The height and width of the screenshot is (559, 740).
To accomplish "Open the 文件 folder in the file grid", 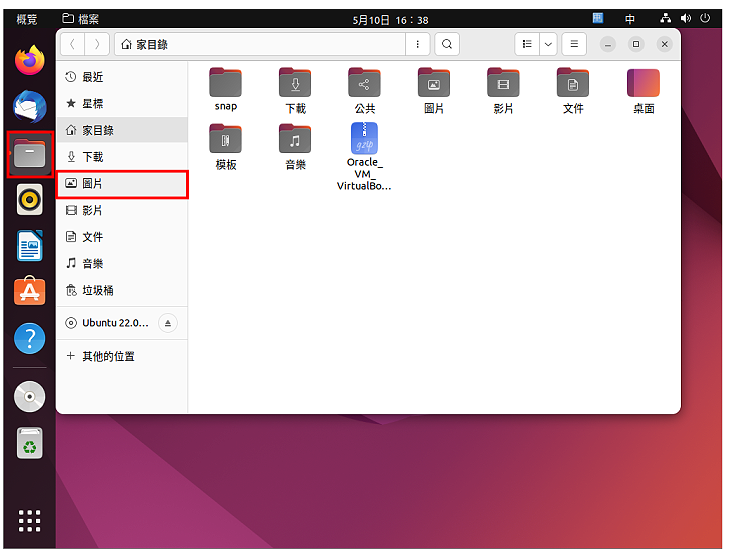I will [x=573, y=91].
